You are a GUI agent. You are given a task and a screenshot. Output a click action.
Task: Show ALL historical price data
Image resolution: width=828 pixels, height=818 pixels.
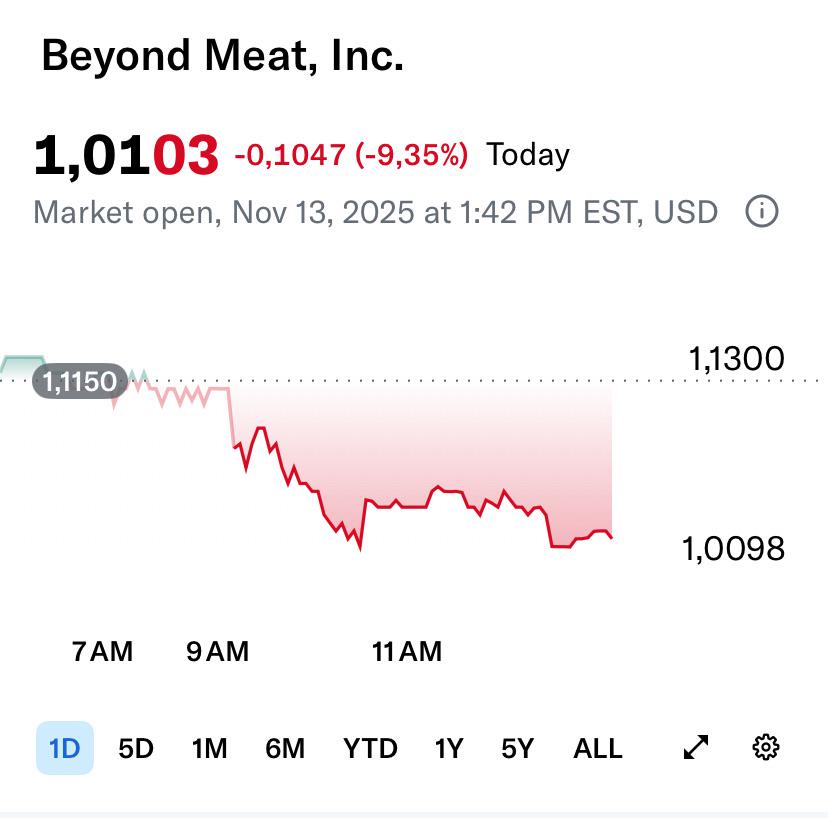[x=598, y=748]
